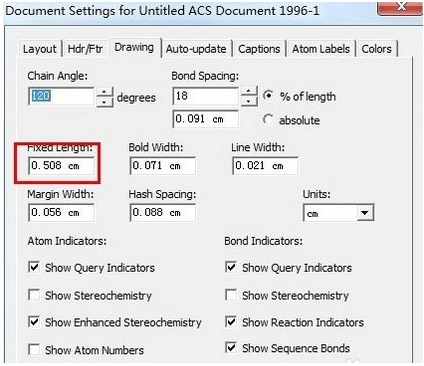Toggle Show Sequence Bonds checkbox
This screenshot has height=366, width=424.
coord(231,347)
